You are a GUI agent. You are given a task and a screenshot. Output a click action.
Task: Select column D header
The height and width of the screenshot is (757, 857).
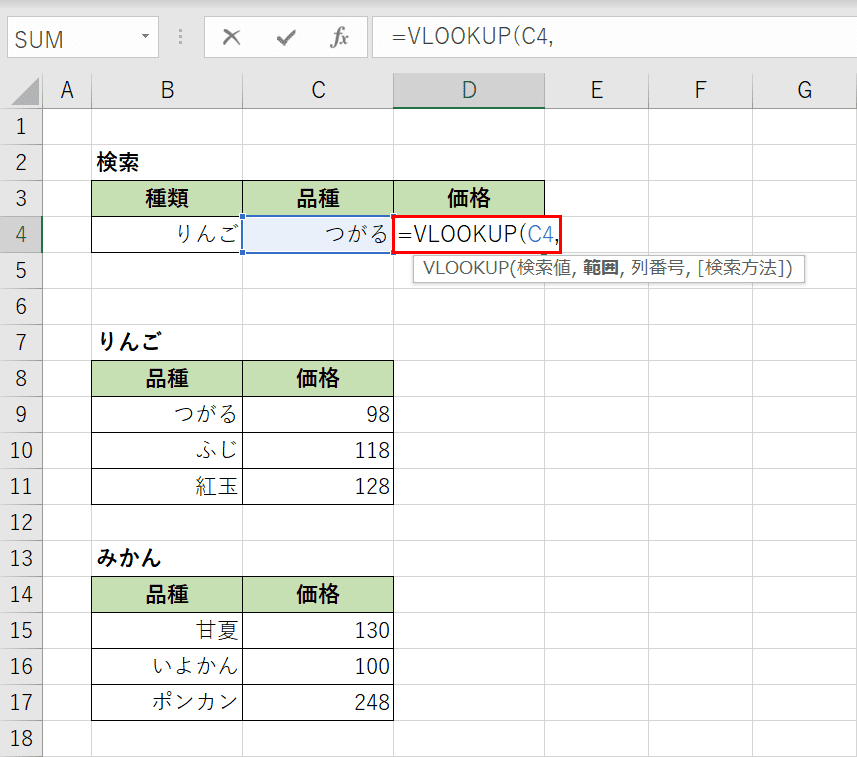pos(469,90)
